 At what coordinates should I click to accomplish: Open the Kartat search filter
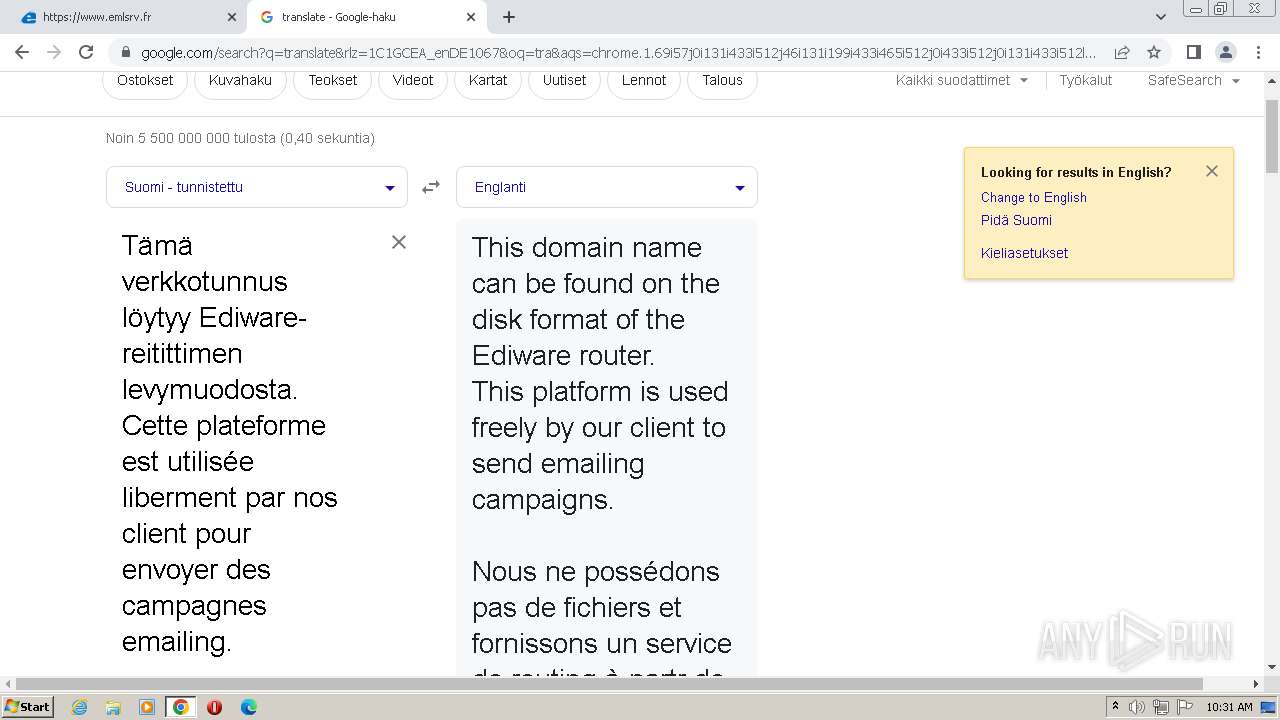pos(488,81)
